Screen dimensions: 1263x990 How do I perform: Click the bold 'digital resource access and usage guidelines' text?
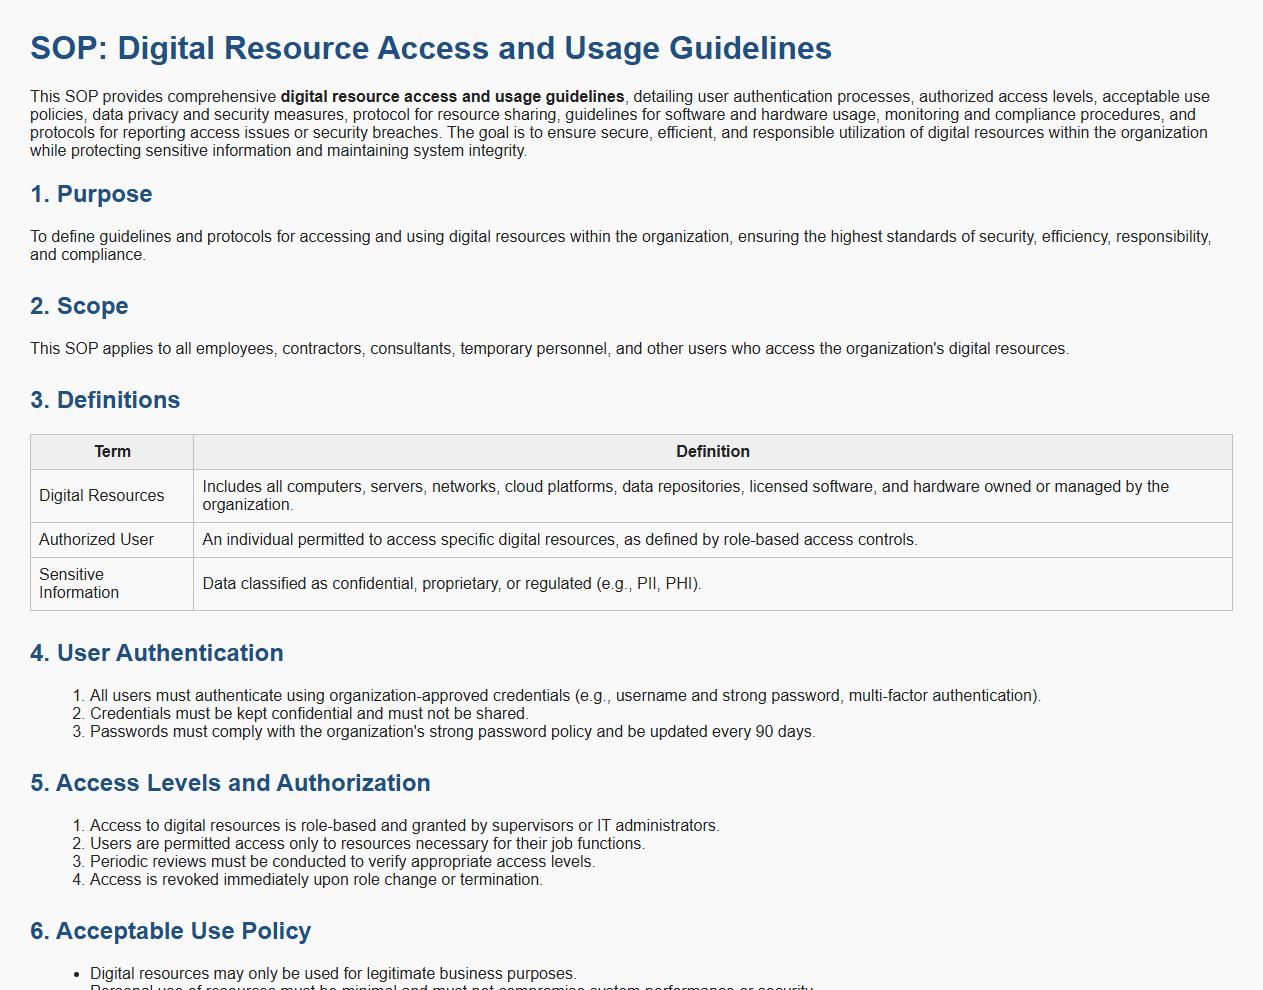(452, 97)
